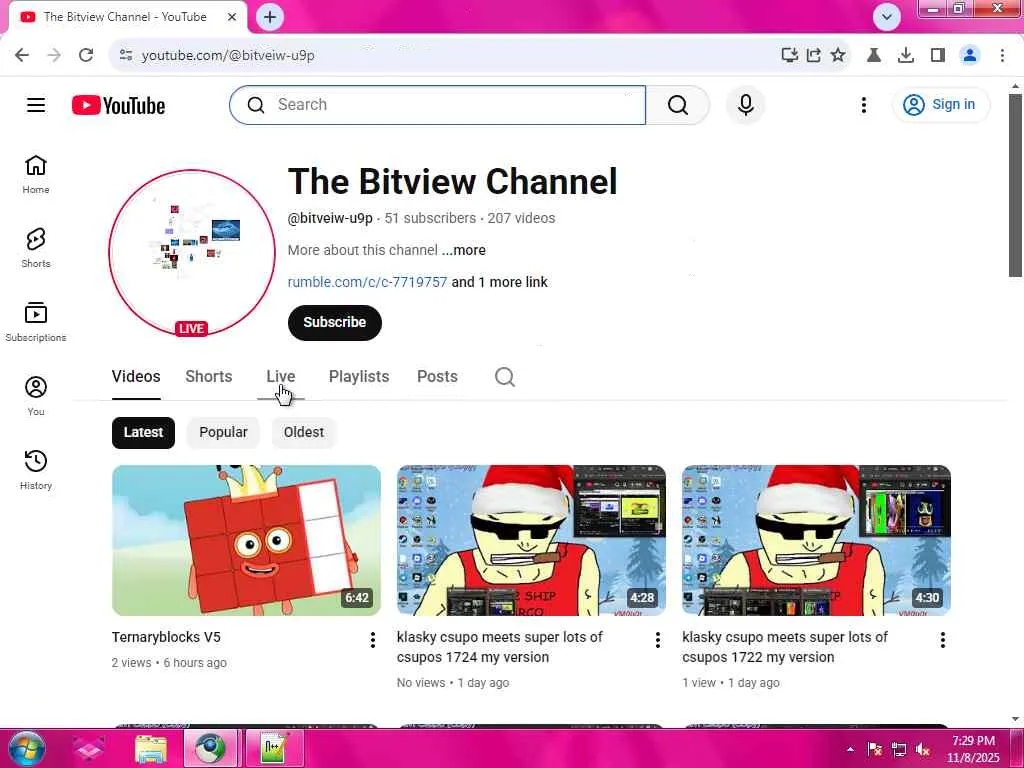Open browser profile avatar
The width and height of the screenshot is (1024, 768).
[970, 55]
